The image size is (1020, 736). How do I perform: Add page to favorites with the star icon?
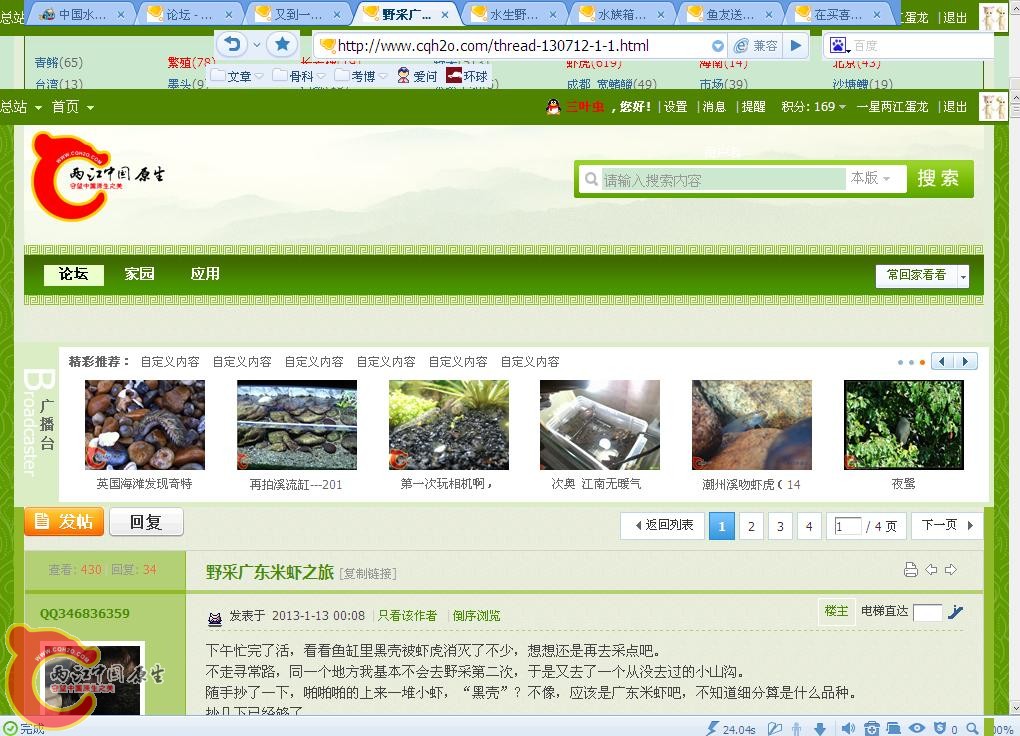pos(283,44)
